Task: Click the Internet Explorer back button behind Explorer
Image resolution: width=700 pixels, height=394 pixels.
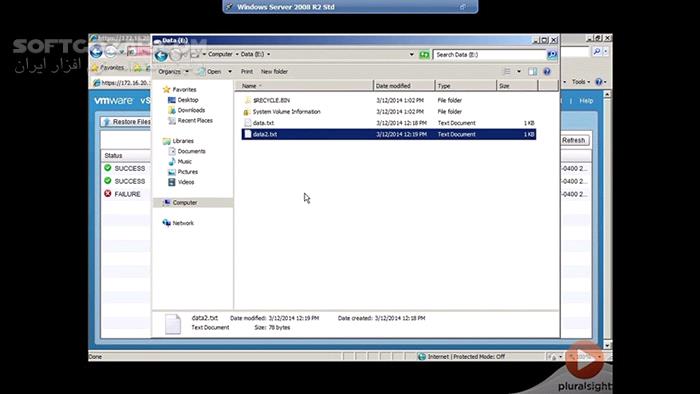Action: point(96,52)
